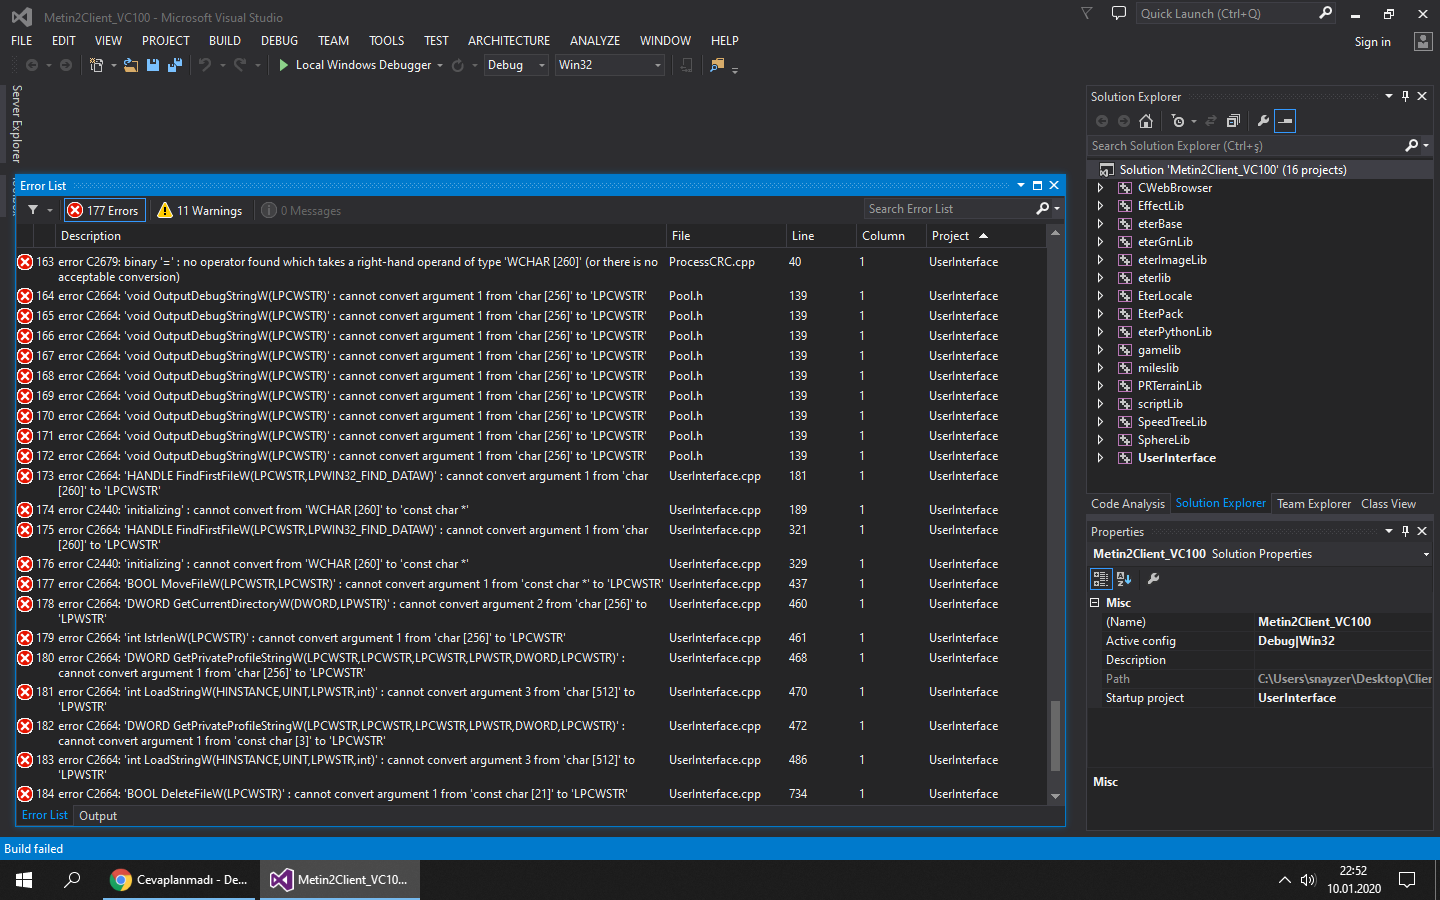Click the Search Error List input field

(950, 209)
